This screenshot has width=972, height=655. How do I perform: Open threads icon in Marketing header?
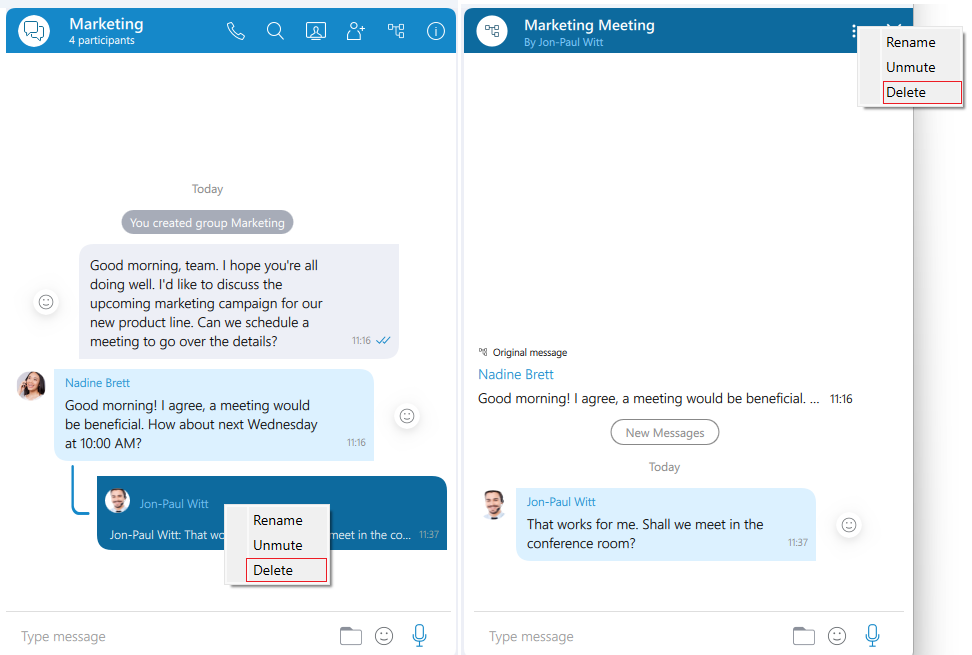[x=396, y=30]
